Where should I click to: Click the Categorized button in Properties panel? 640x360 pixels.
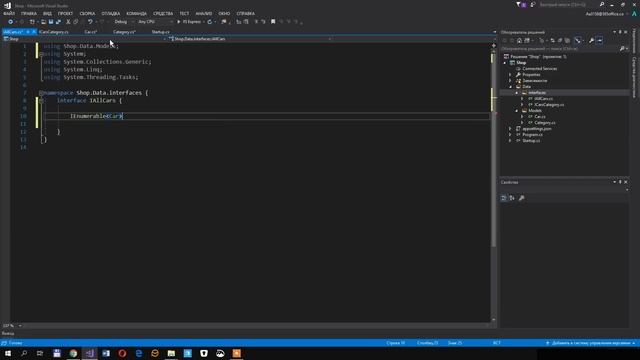(x=504, y=198)
